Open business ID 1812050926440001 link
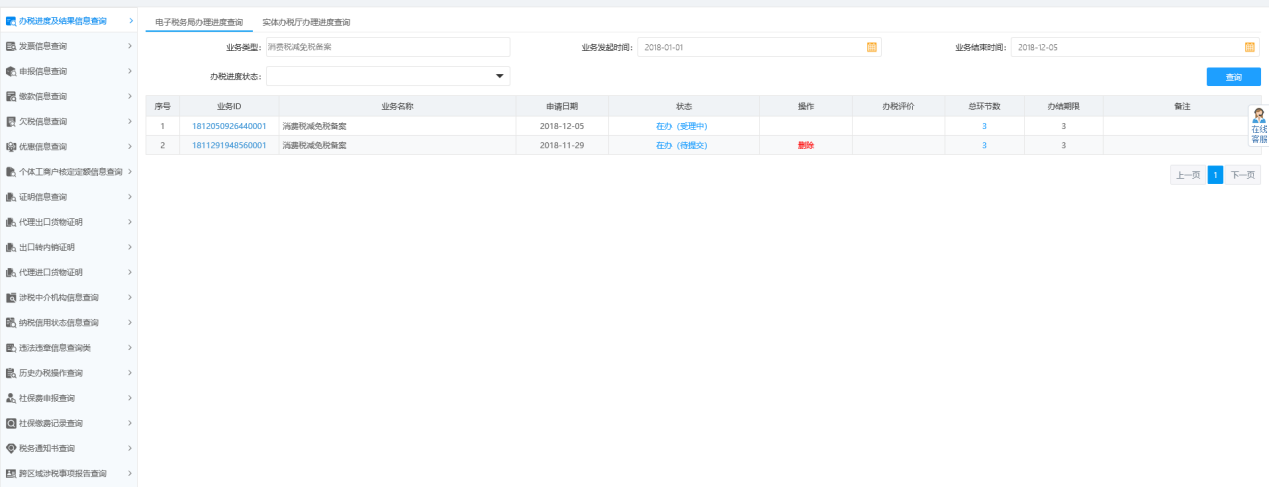The image size is (1269, 487). 229,126
